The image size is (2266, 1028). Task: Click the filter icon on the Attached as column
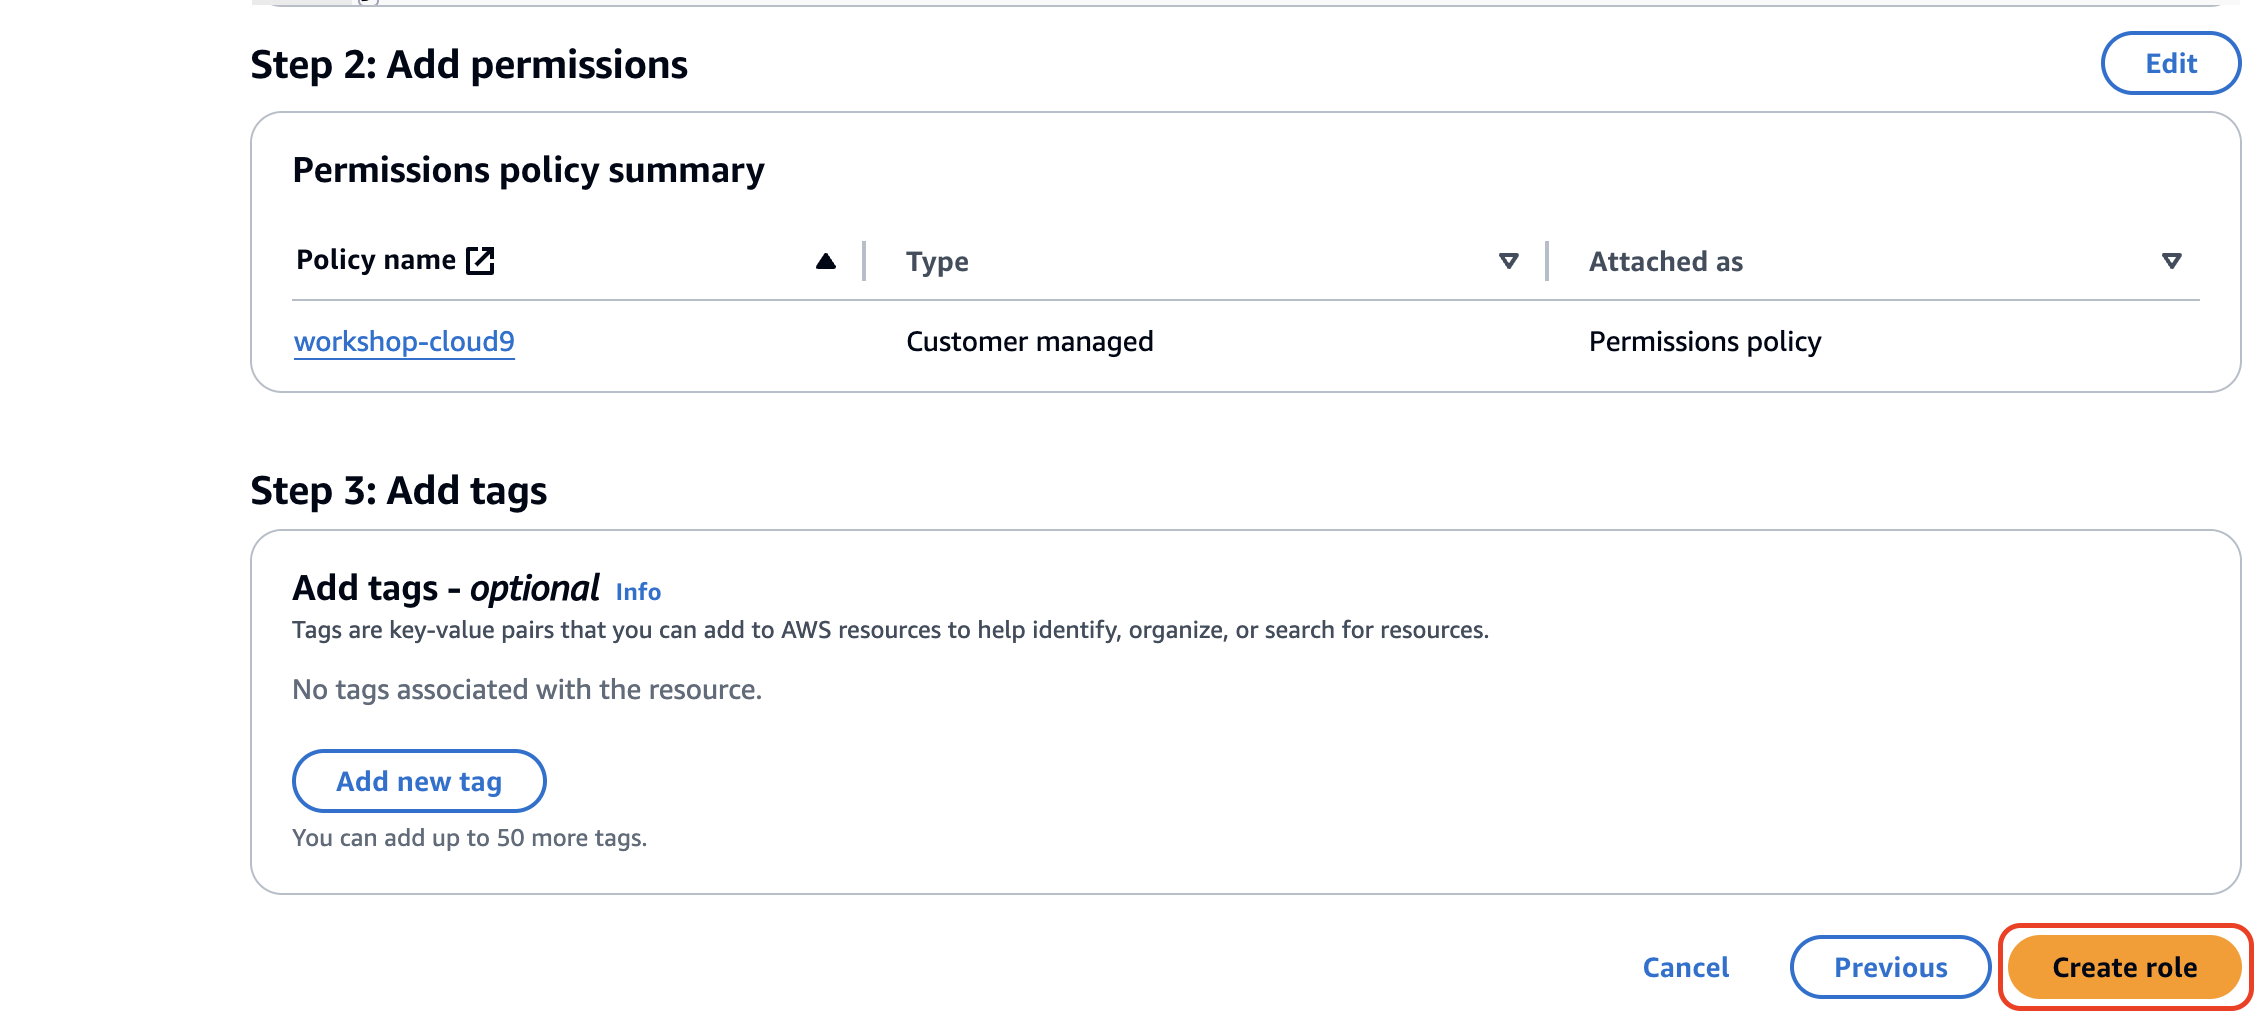pyautogui.click(x=2172, y=259)
